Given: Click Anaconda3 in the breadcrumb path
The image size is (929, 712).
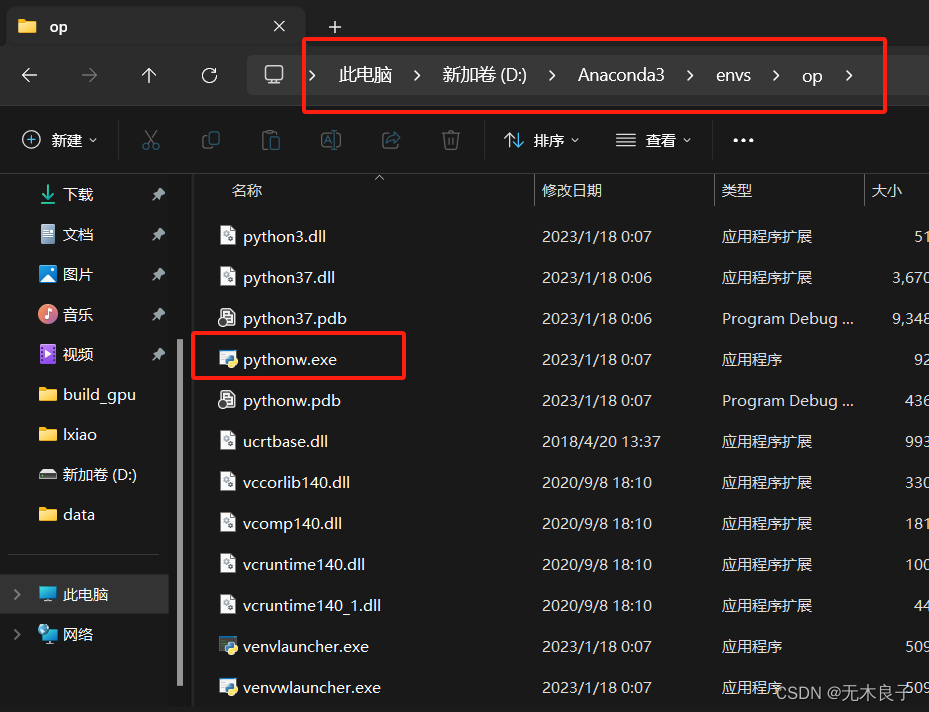Looking at the screenshot, I should (621, 75).
